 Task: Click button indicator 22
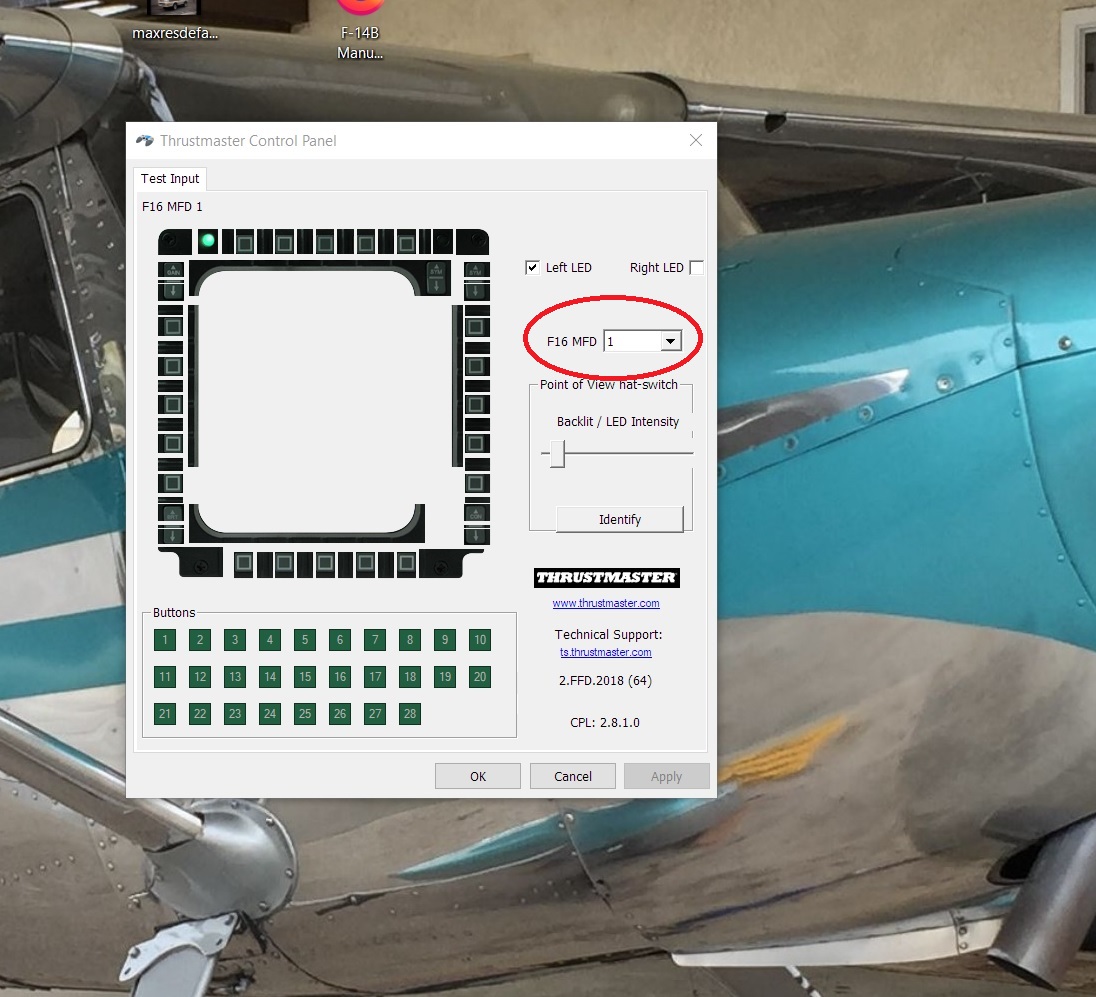(x=200, y=713)
